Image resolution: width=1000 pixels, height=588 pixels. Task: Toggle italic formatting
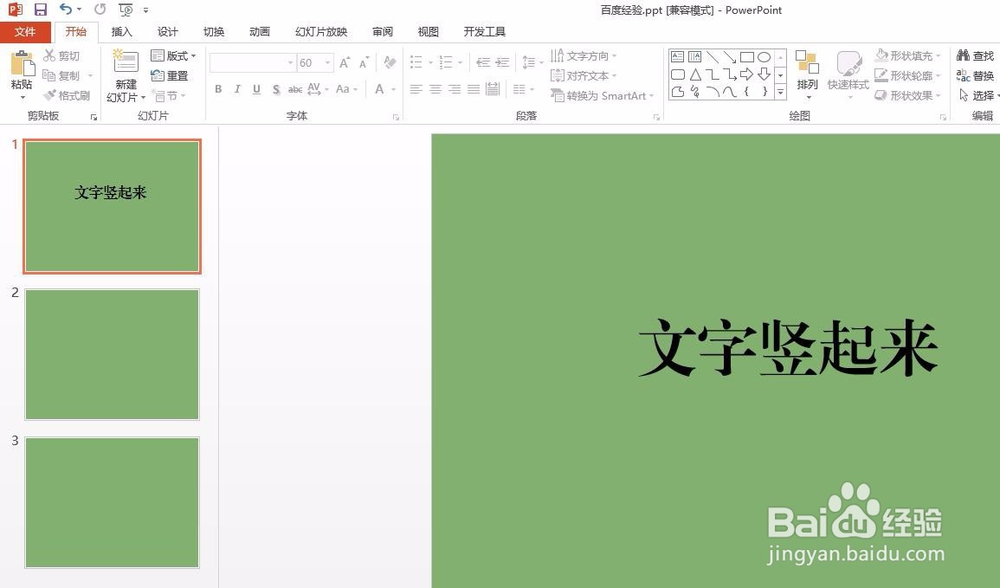tap(236, 89)
